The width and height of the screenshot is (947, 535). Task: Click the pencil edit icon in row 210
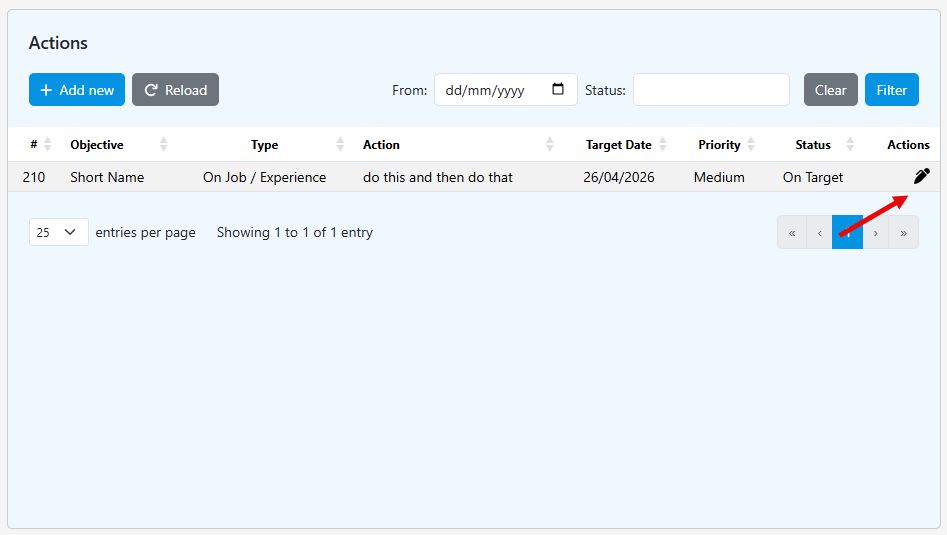[x=922, y=176]
